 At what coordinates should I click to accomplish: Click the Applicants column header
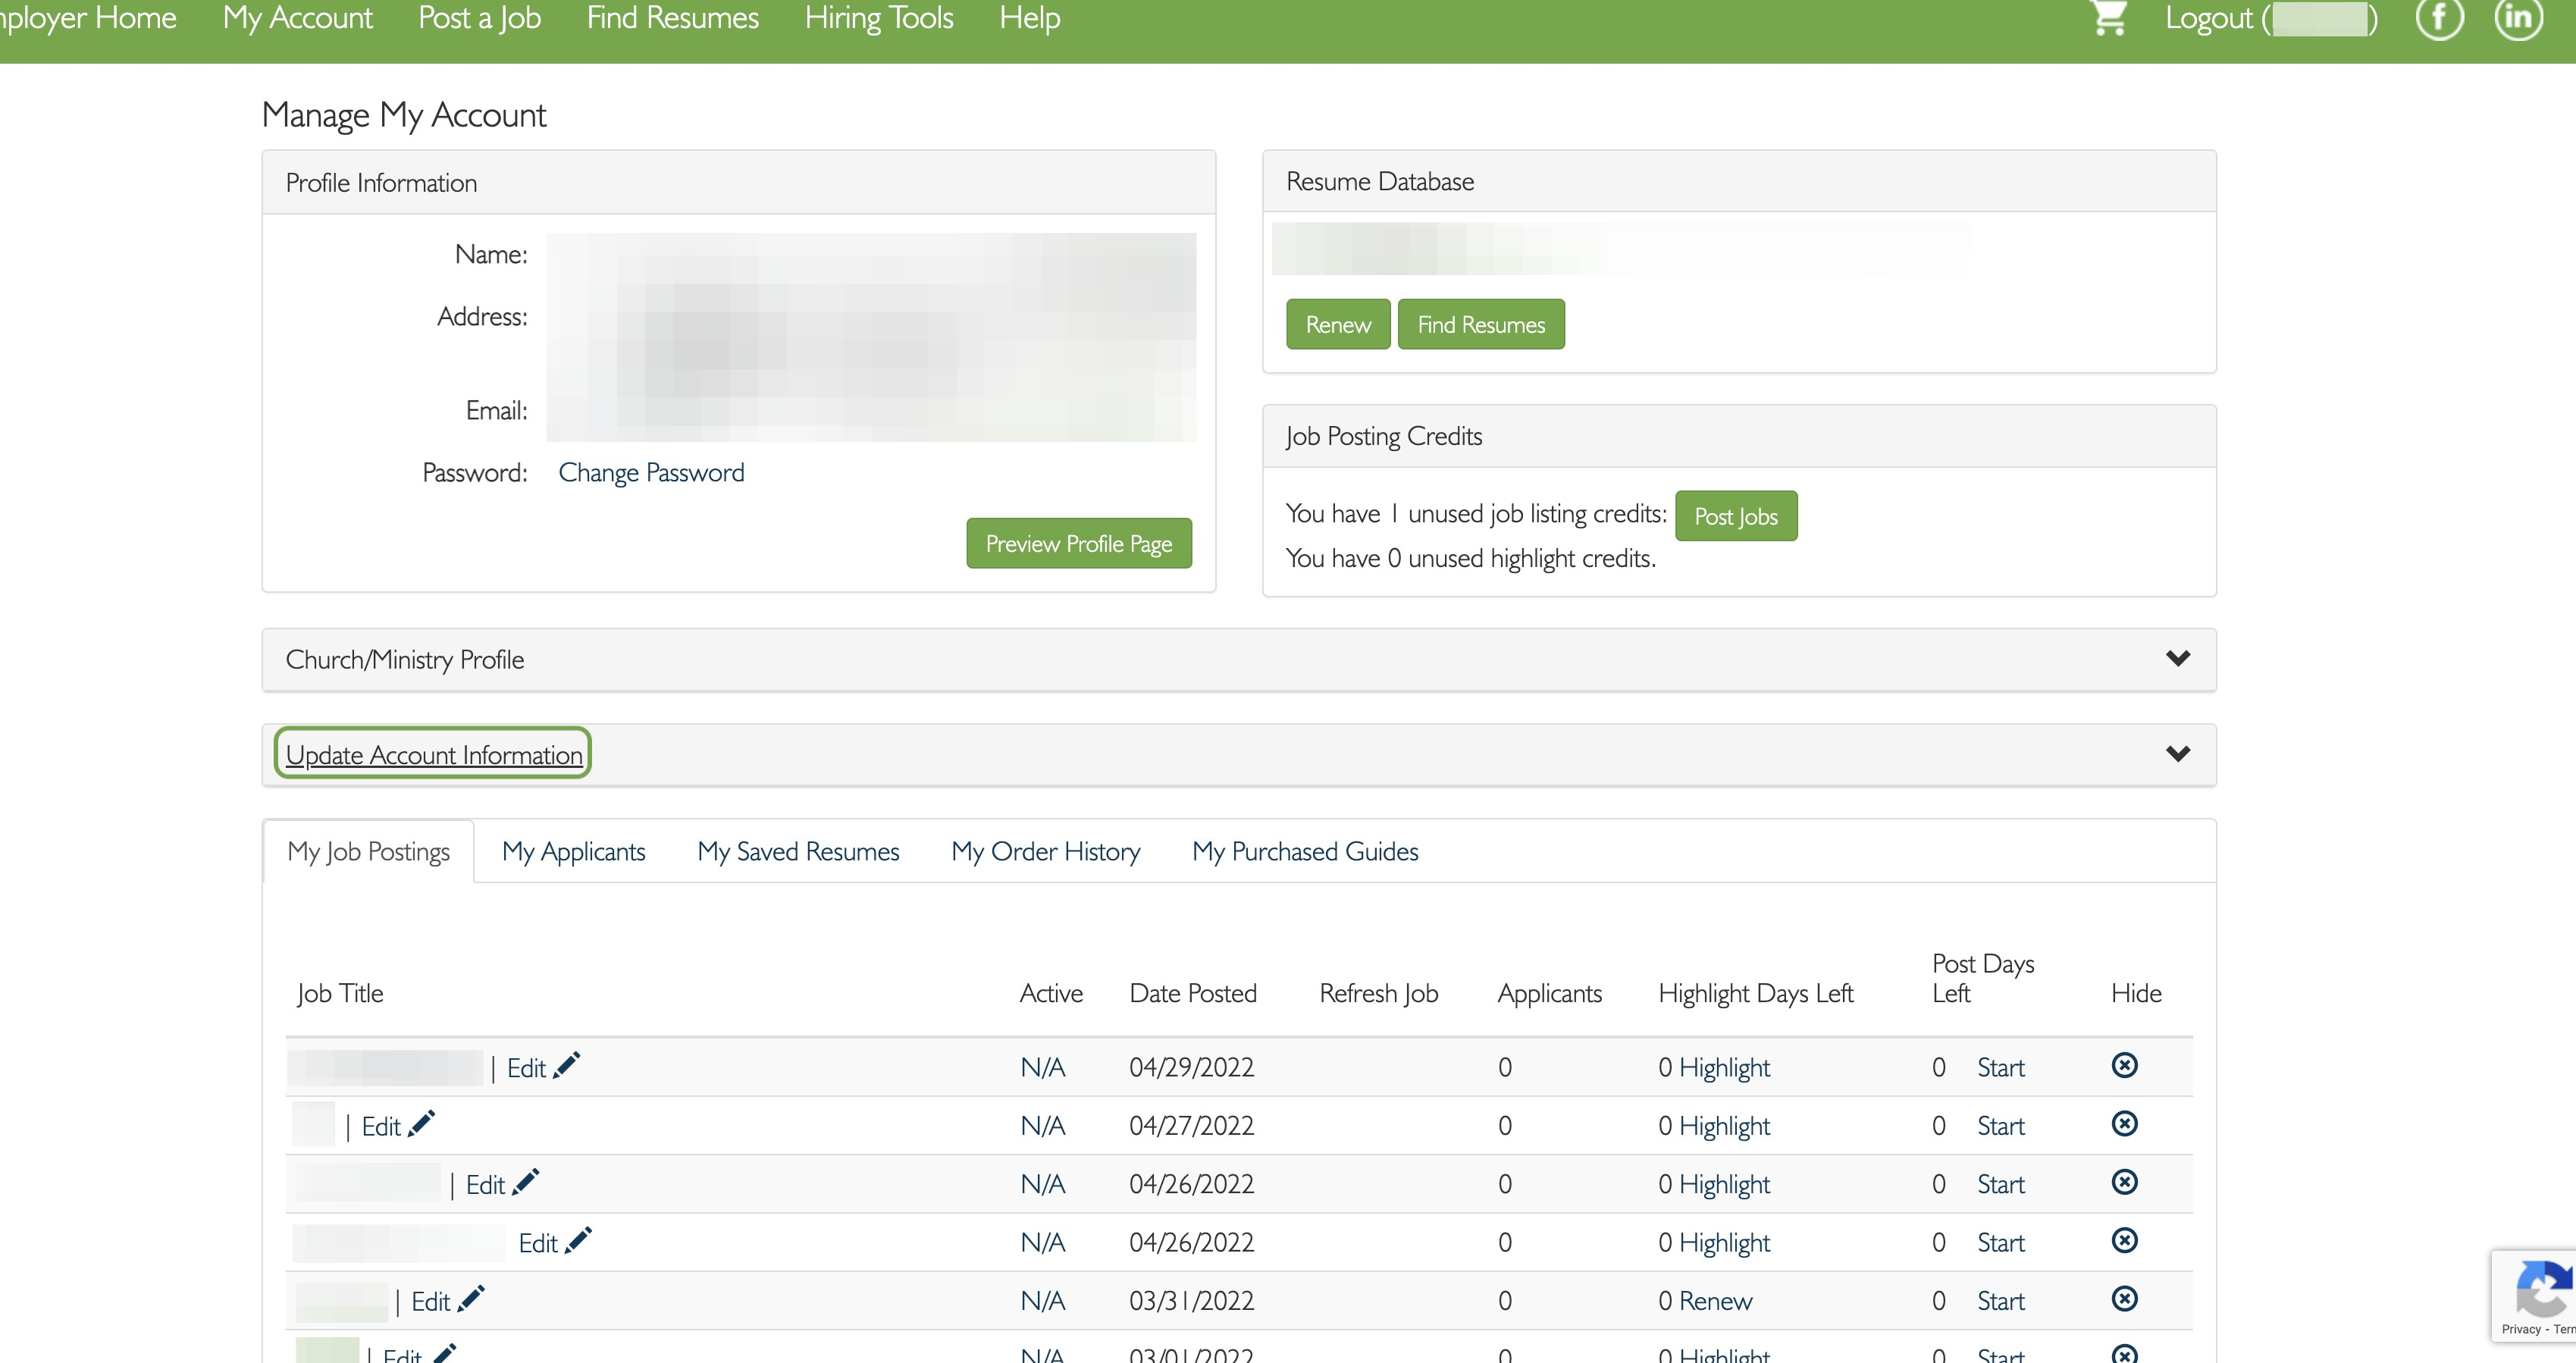[x=1549, y=993]
